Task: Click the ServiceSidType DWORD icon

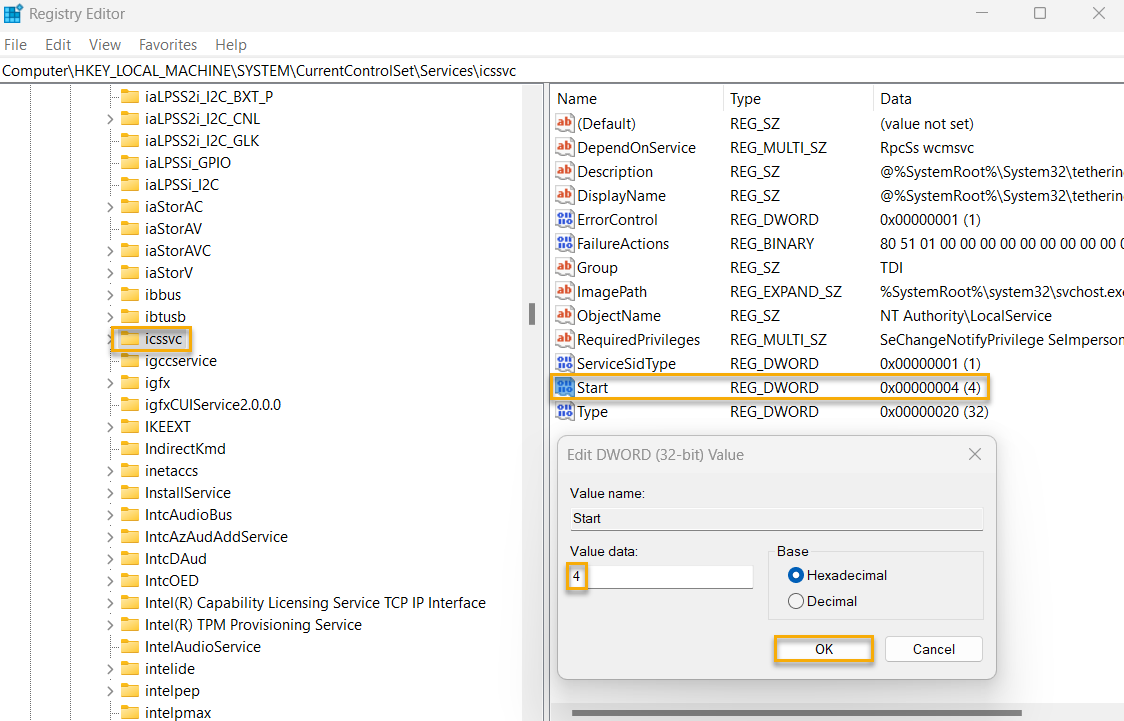Action: (565, 364)
